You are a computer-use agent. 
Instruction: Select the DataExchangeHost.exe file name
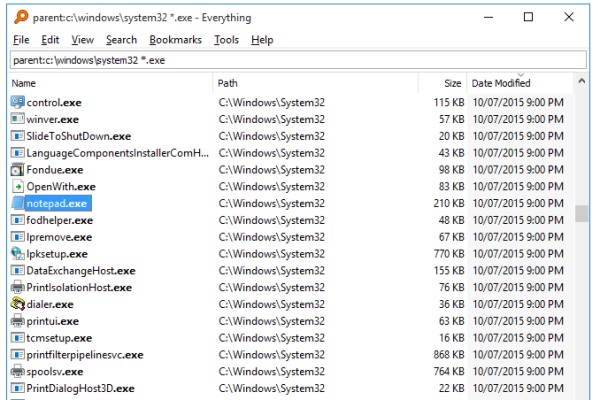pos(81,271)
